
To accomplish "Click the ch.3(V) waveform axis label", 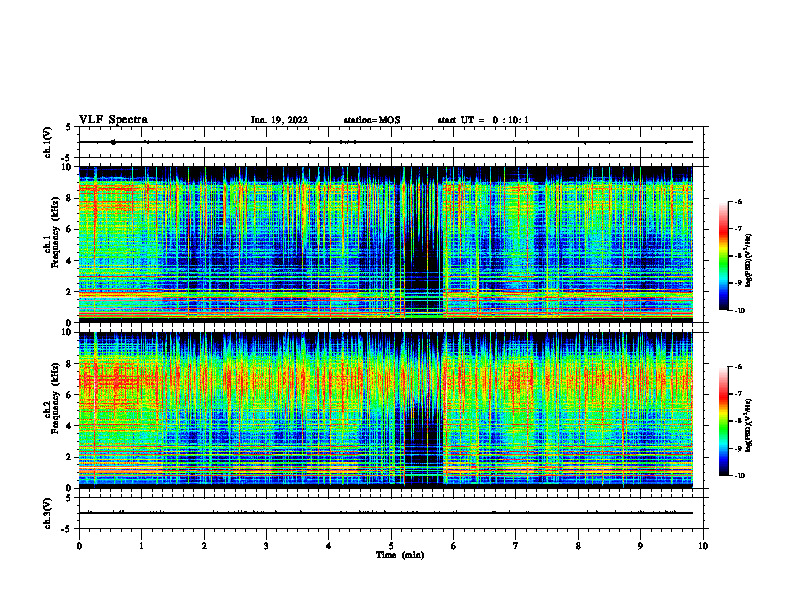I will click(x=48, y=513).
